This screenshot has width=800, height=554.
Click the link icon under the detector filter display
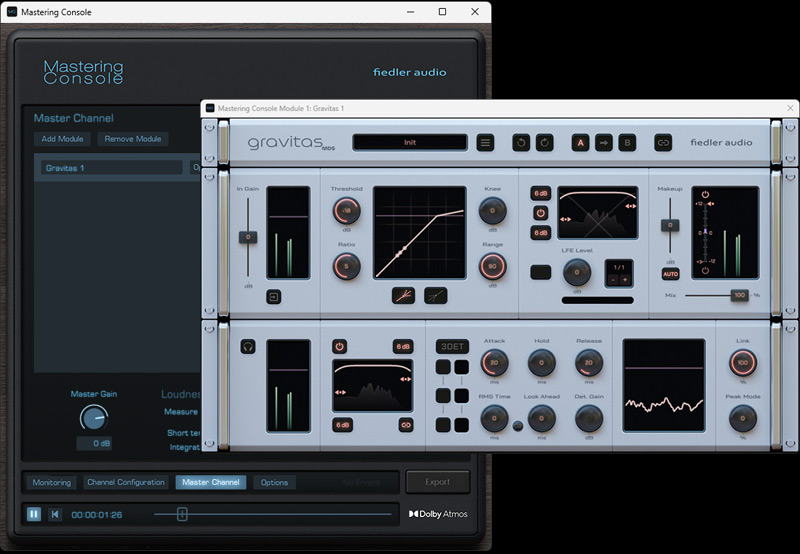tap(405, 425)
